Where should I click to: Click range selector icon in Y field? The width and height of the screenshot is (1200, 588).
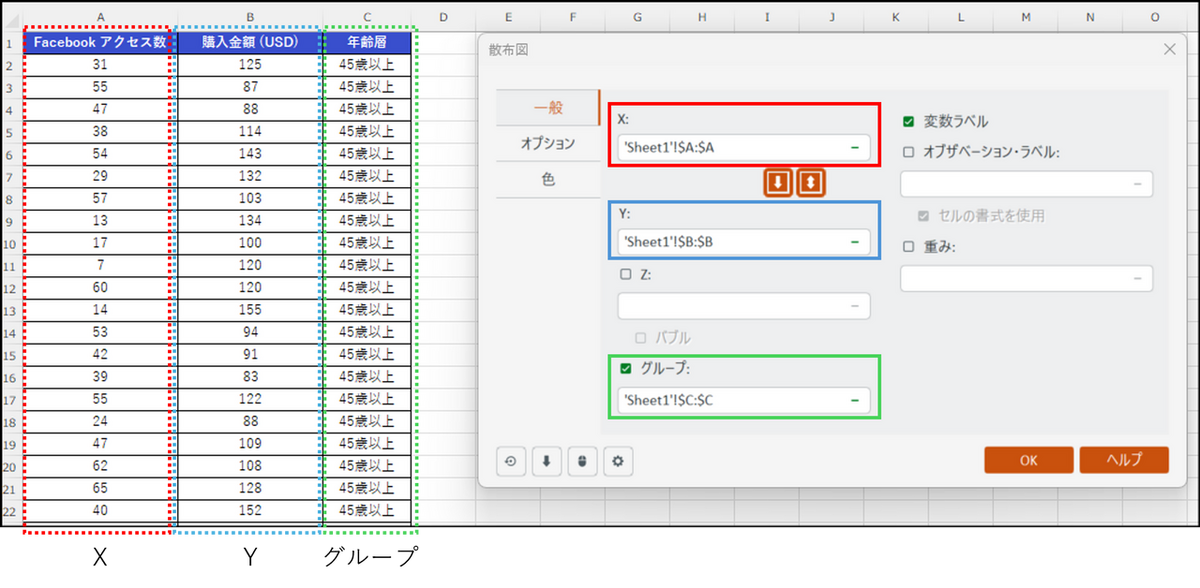tap(855, 242)
